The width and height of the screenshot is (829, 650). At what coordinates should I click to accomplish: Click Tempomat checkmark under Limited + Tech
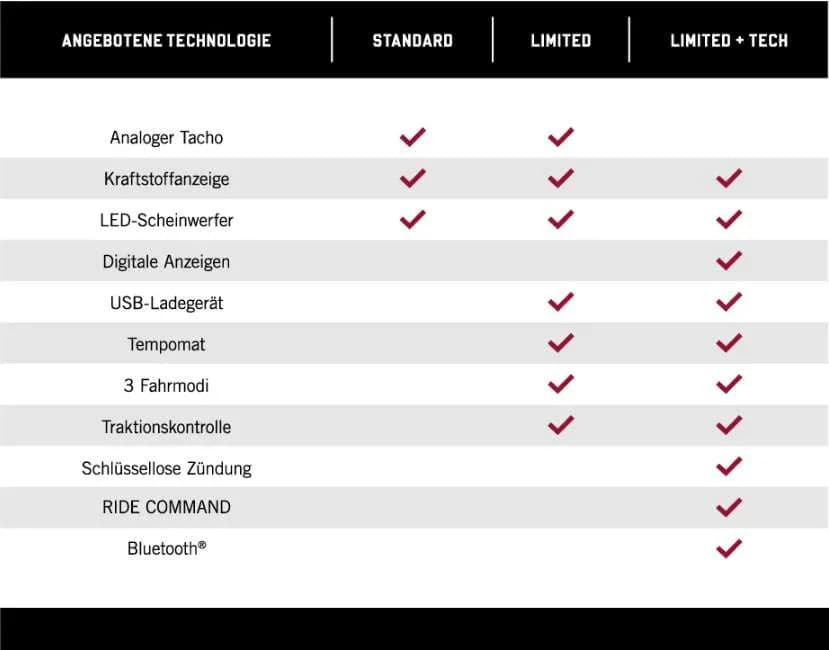tap(729, 343)
